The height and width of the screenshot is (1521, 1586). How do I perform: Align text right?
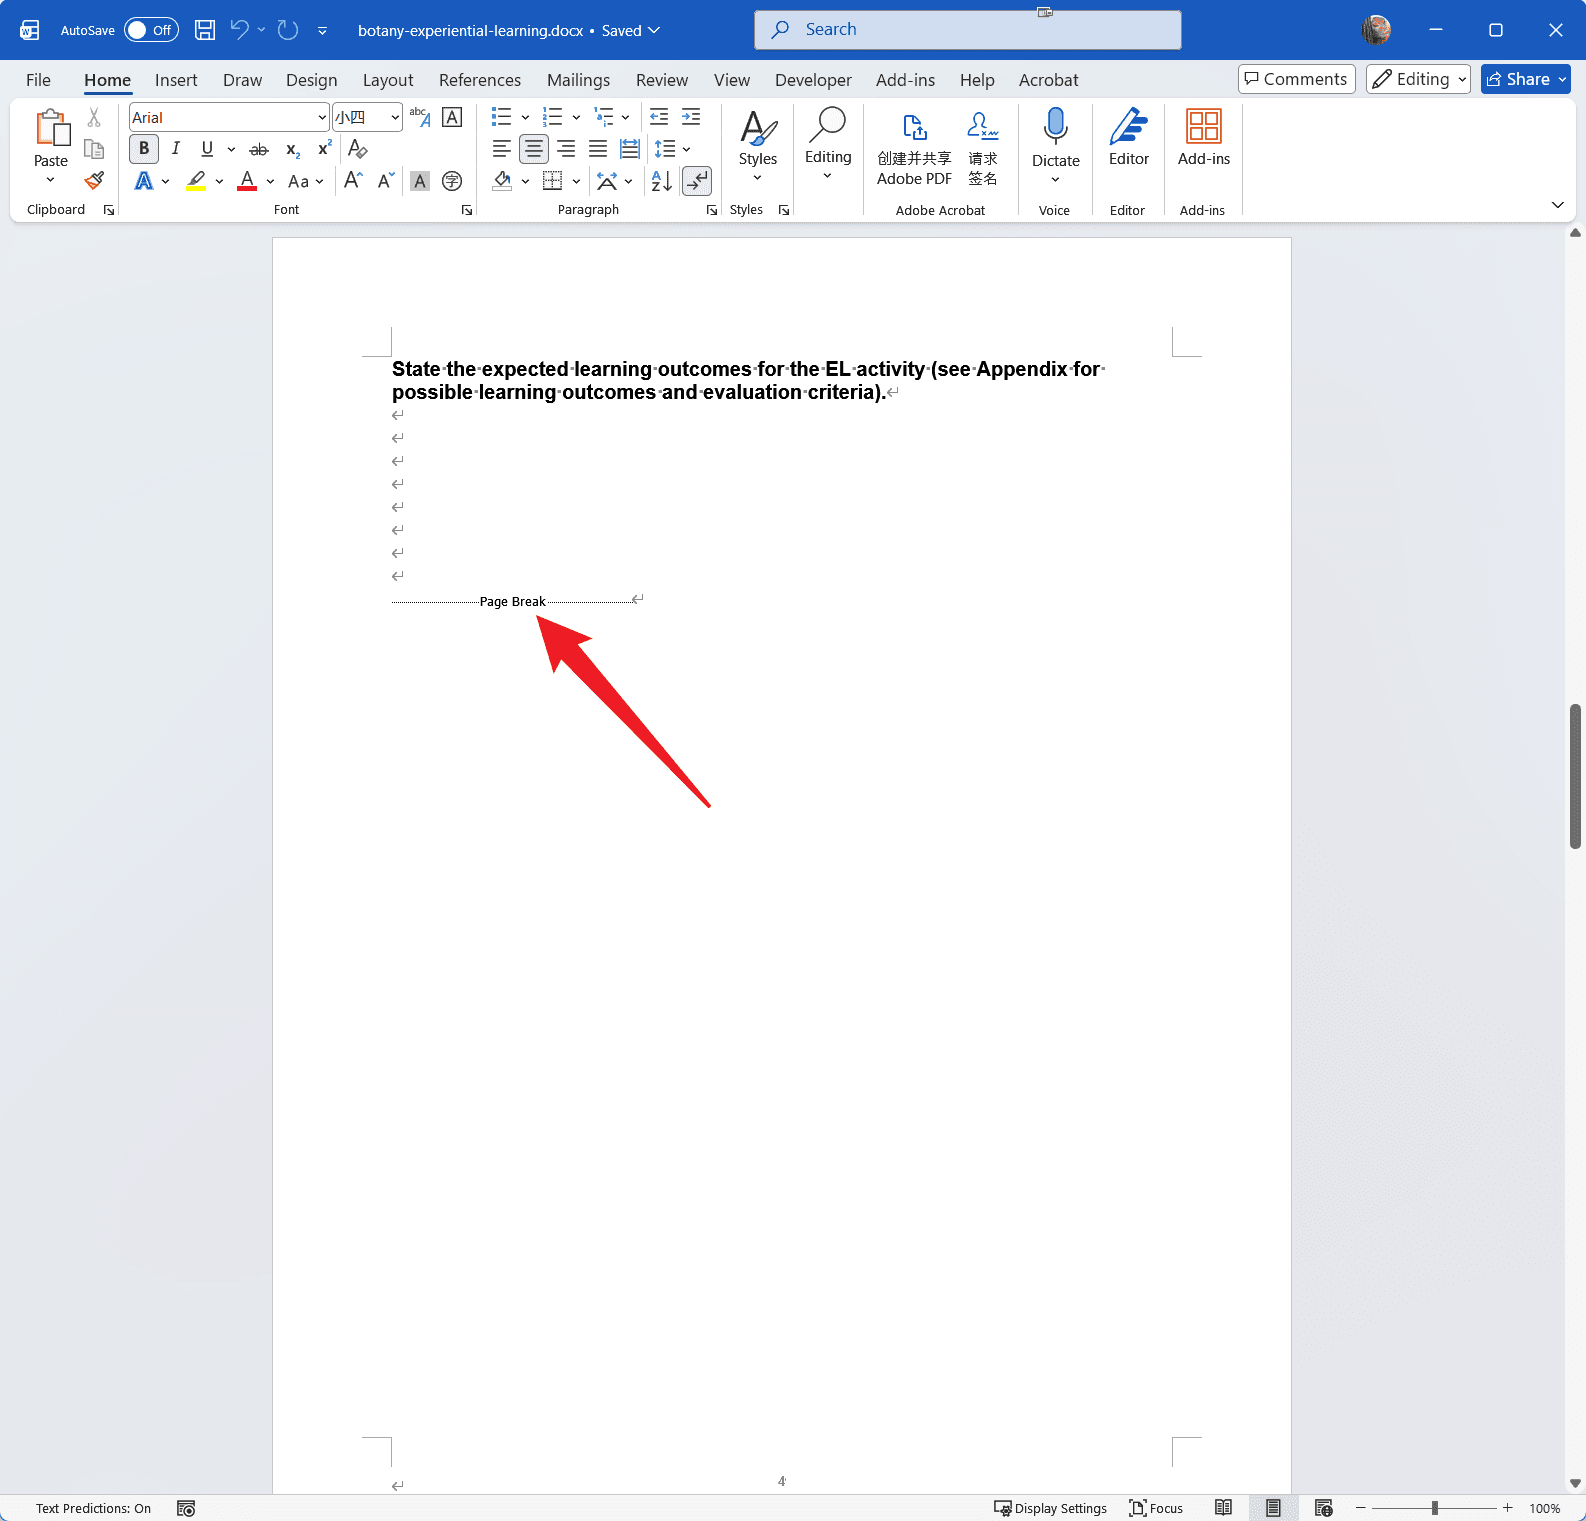point(566,149)
